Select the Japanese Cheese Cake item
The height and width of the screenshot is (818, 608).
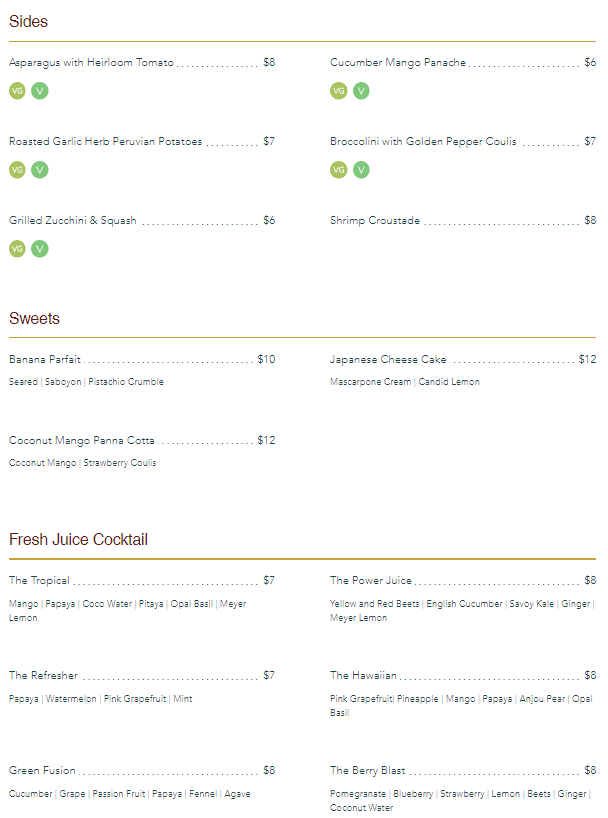coord(388,360)
